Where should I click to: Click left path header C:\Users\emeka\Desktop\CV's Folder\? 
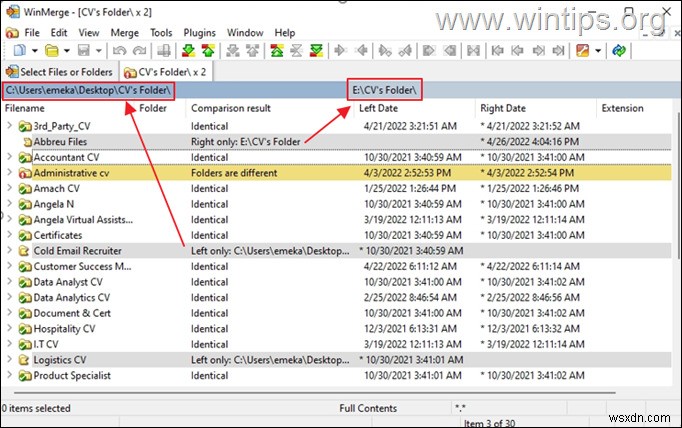[88, 90]
